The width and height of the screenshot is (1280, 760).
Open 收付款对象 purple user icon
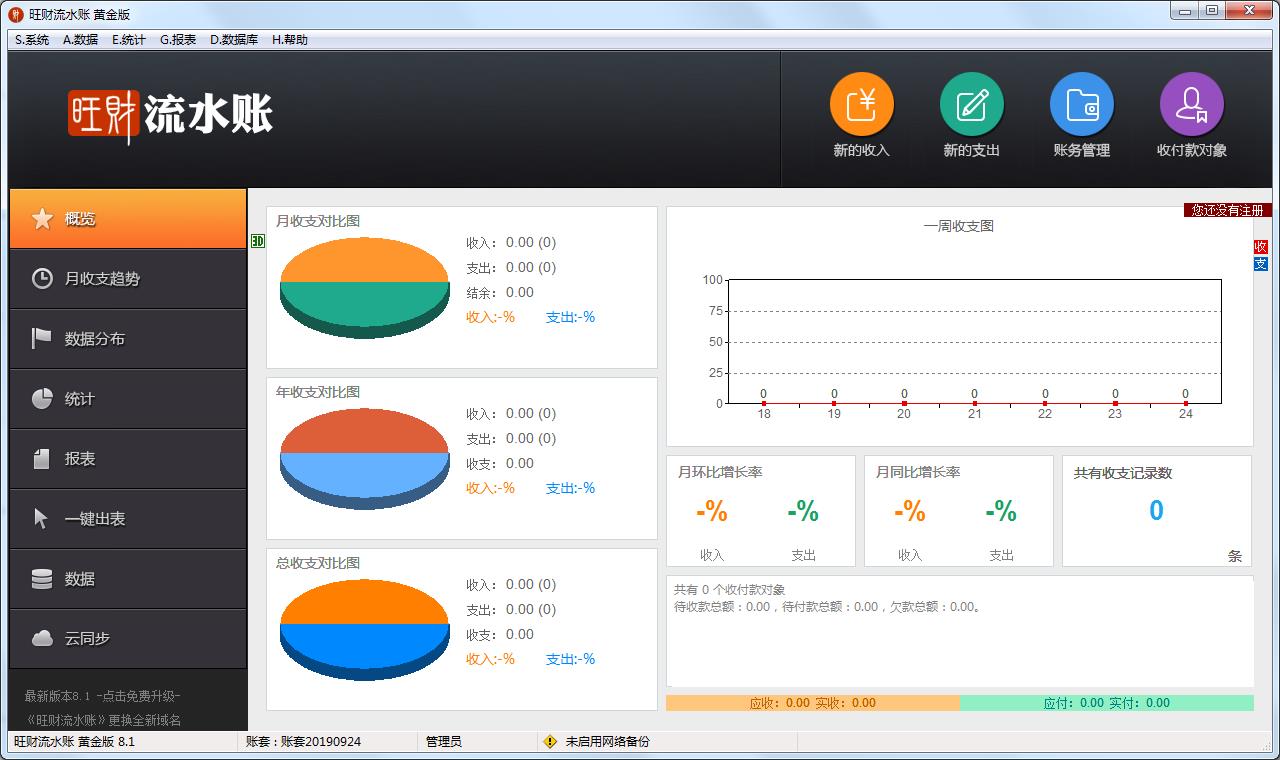pos(1191,104)
